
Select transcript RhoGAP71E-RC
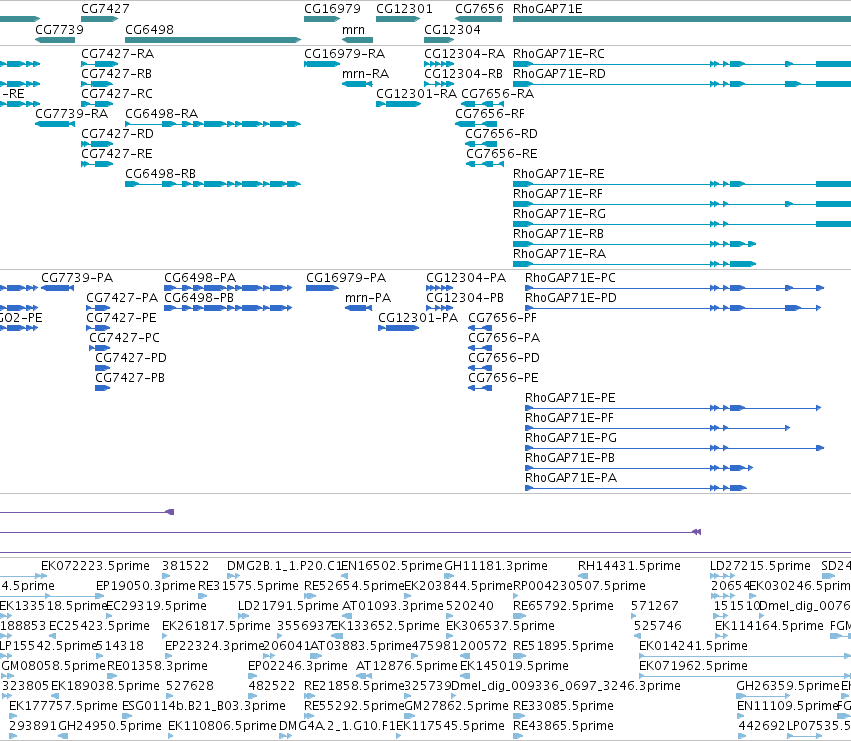(682, 64)
